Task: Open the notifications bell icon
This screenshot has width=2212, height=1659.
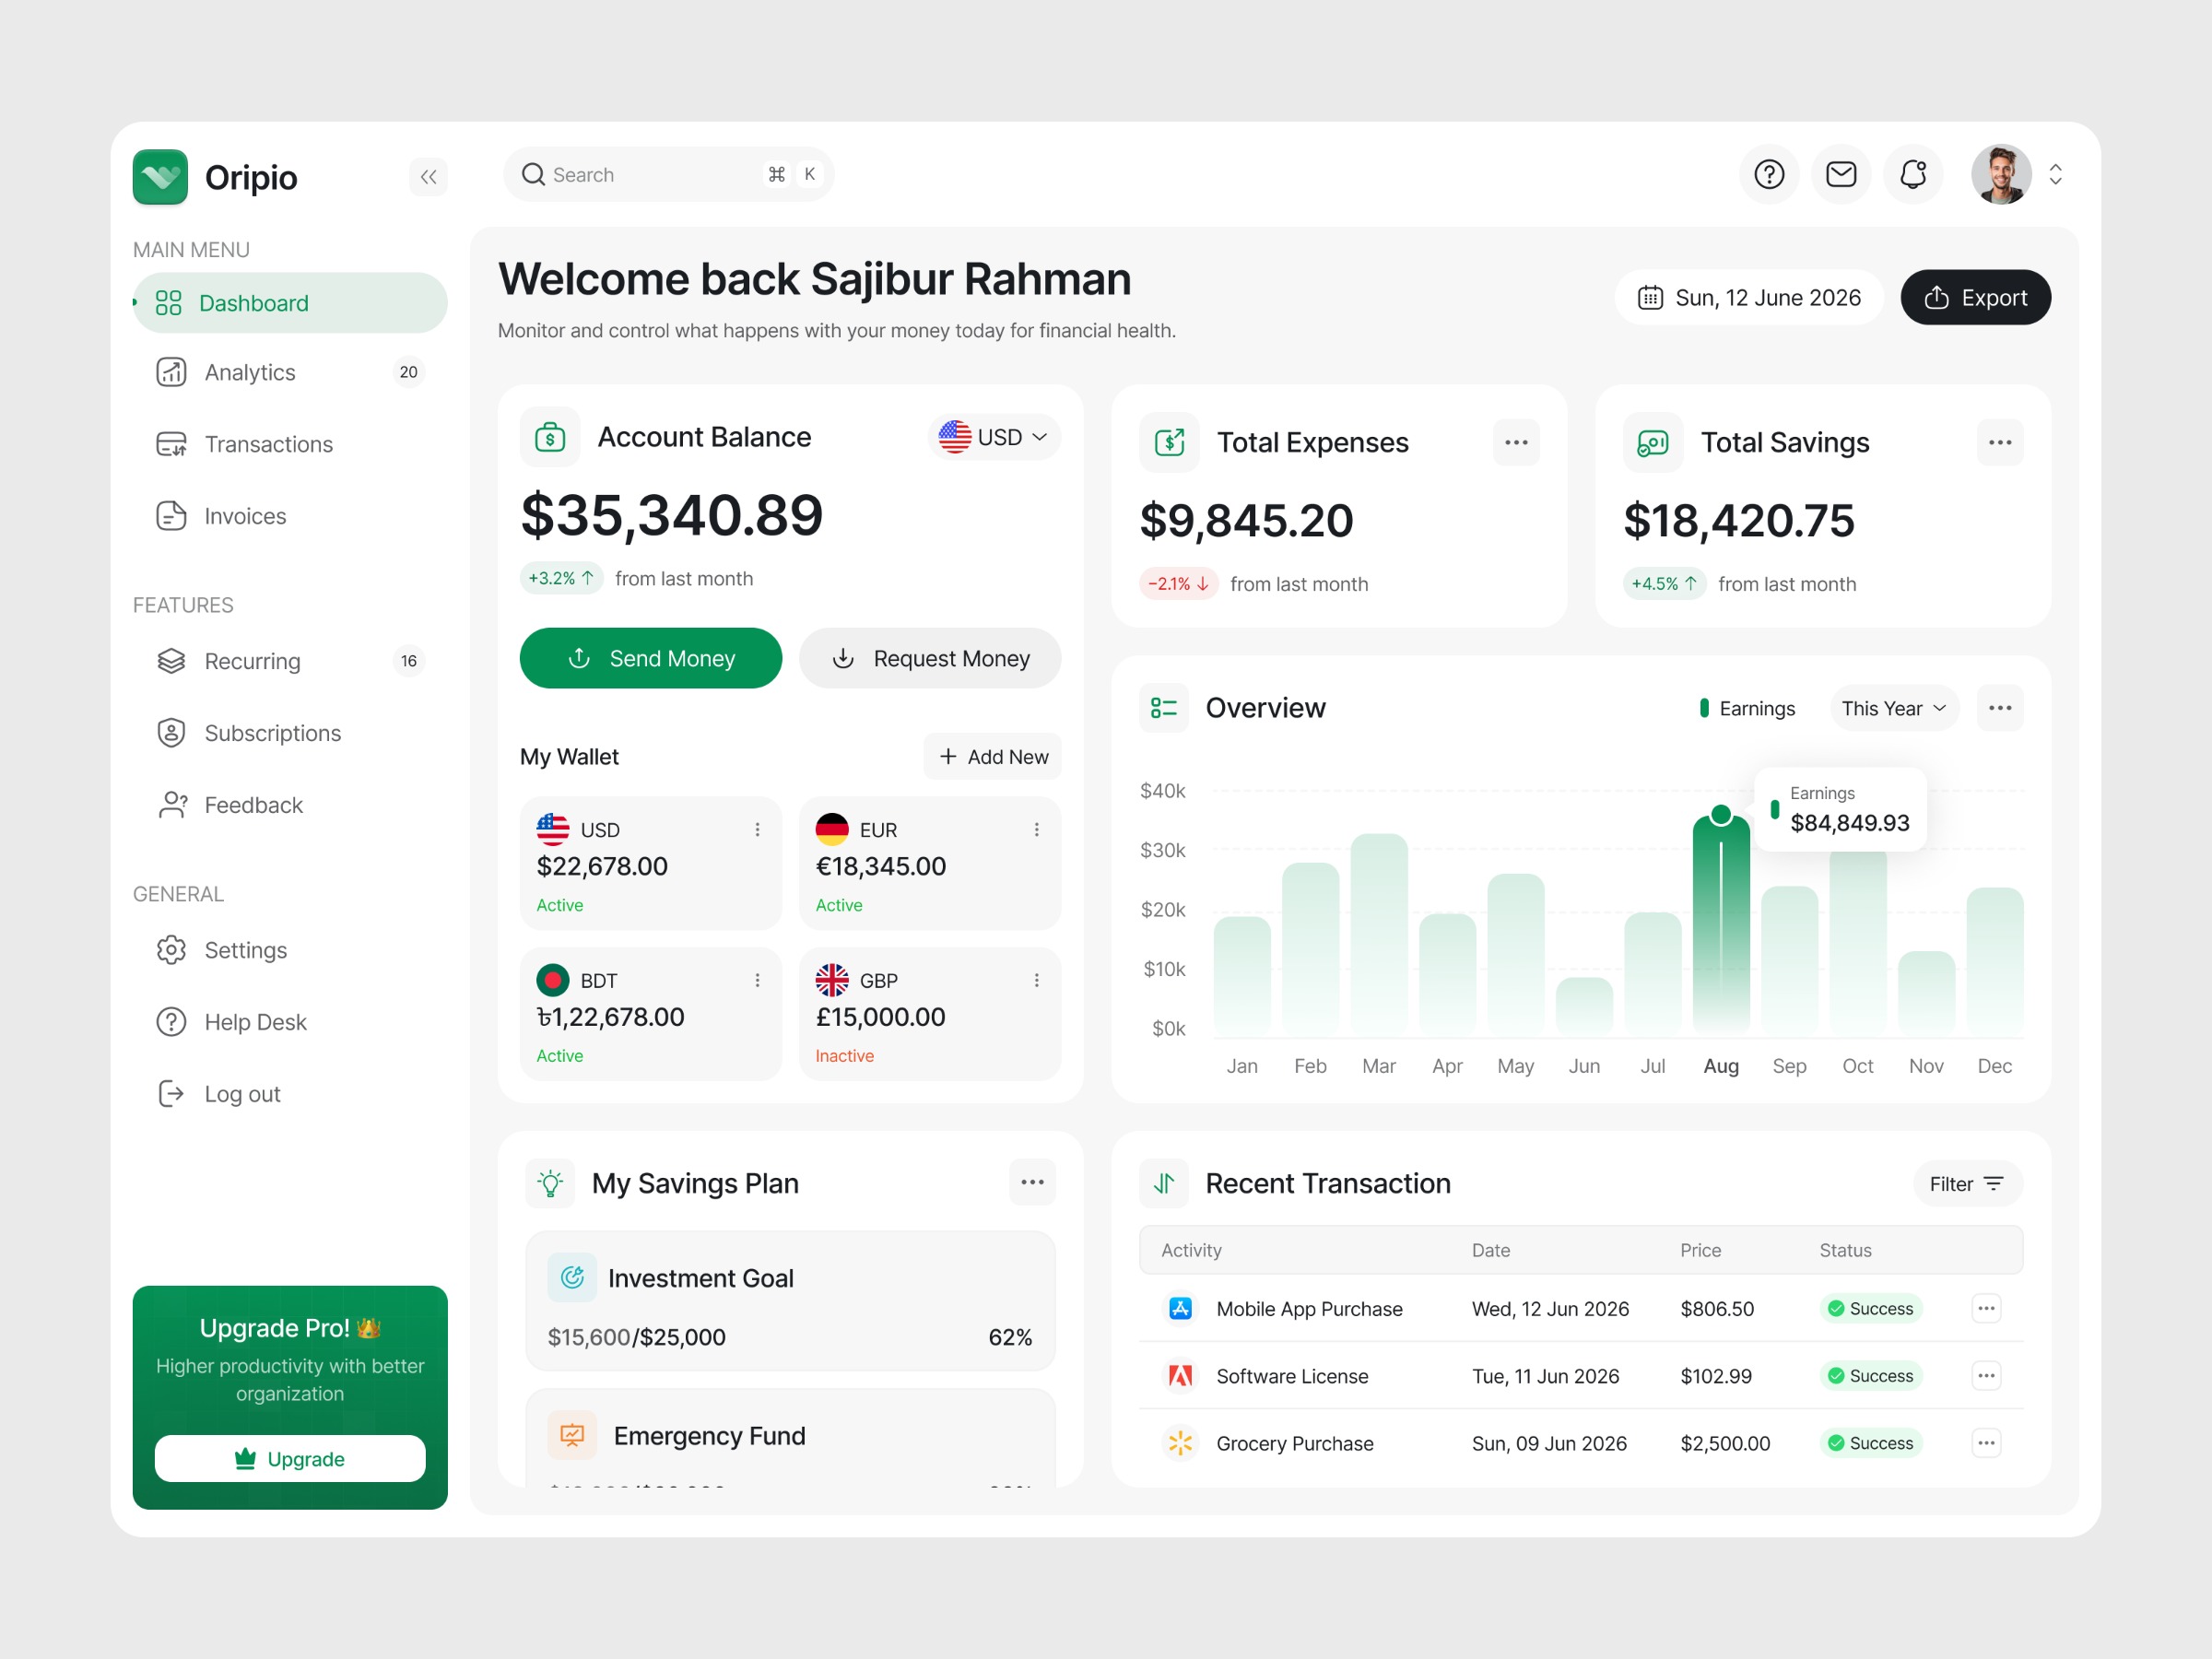Action: 1913,174
